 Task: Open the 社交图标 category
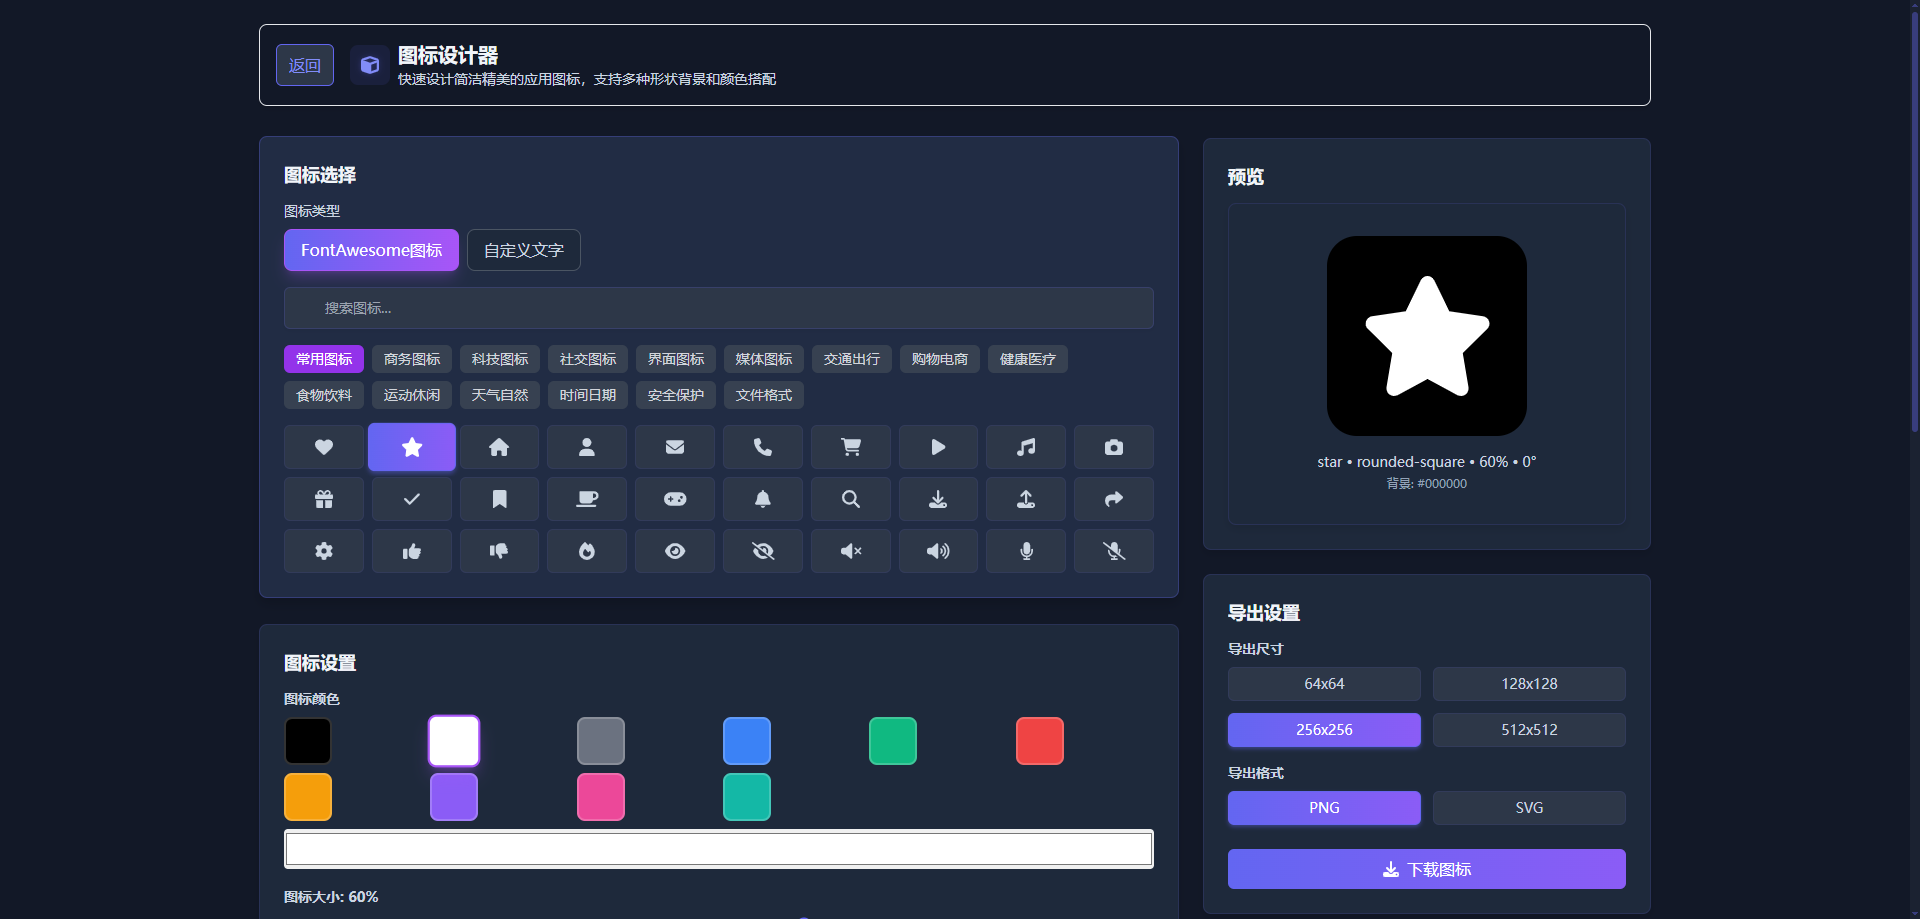point(588,359)
